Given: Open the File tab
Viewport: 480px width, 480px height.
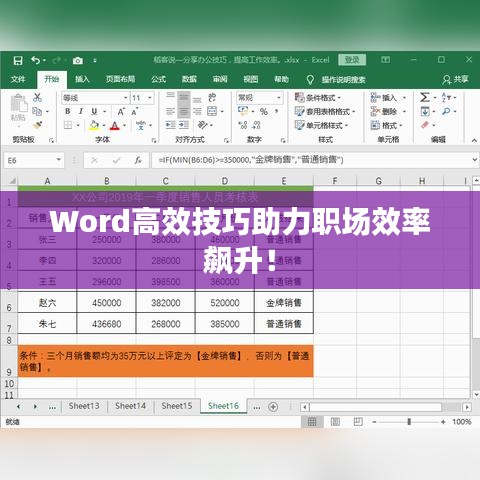Looking at the screenshot, I should pos(18,79).
